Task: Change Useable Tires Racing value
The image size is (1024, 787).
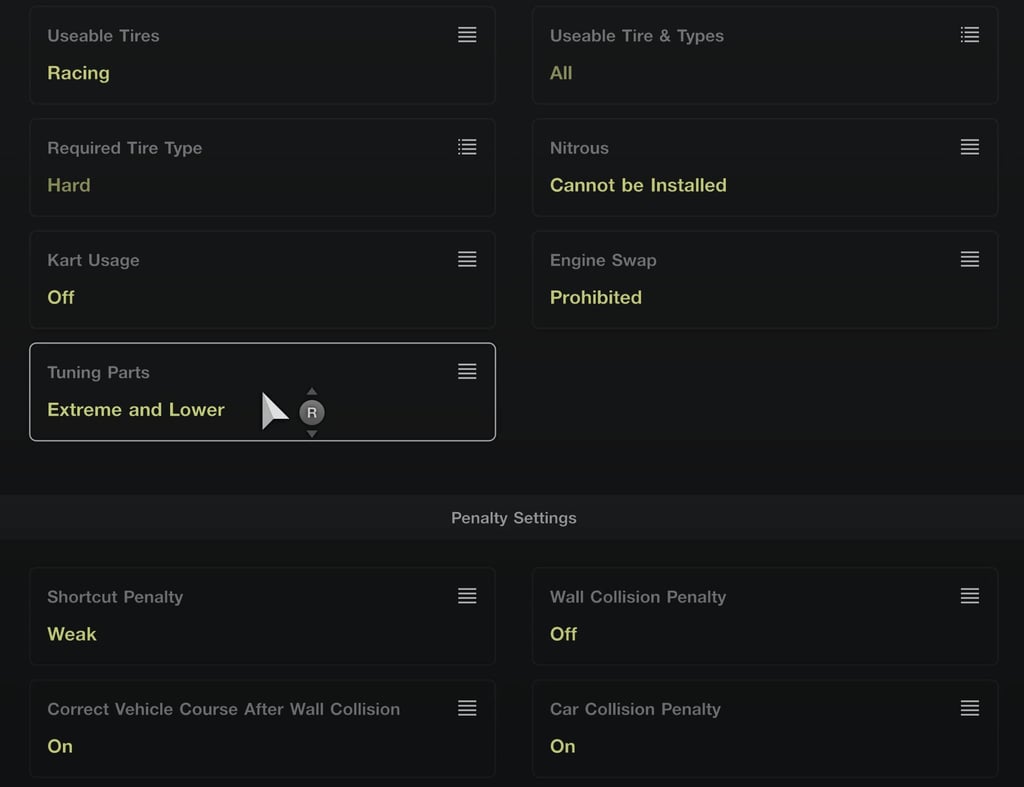Action: (x=78, y=72)
